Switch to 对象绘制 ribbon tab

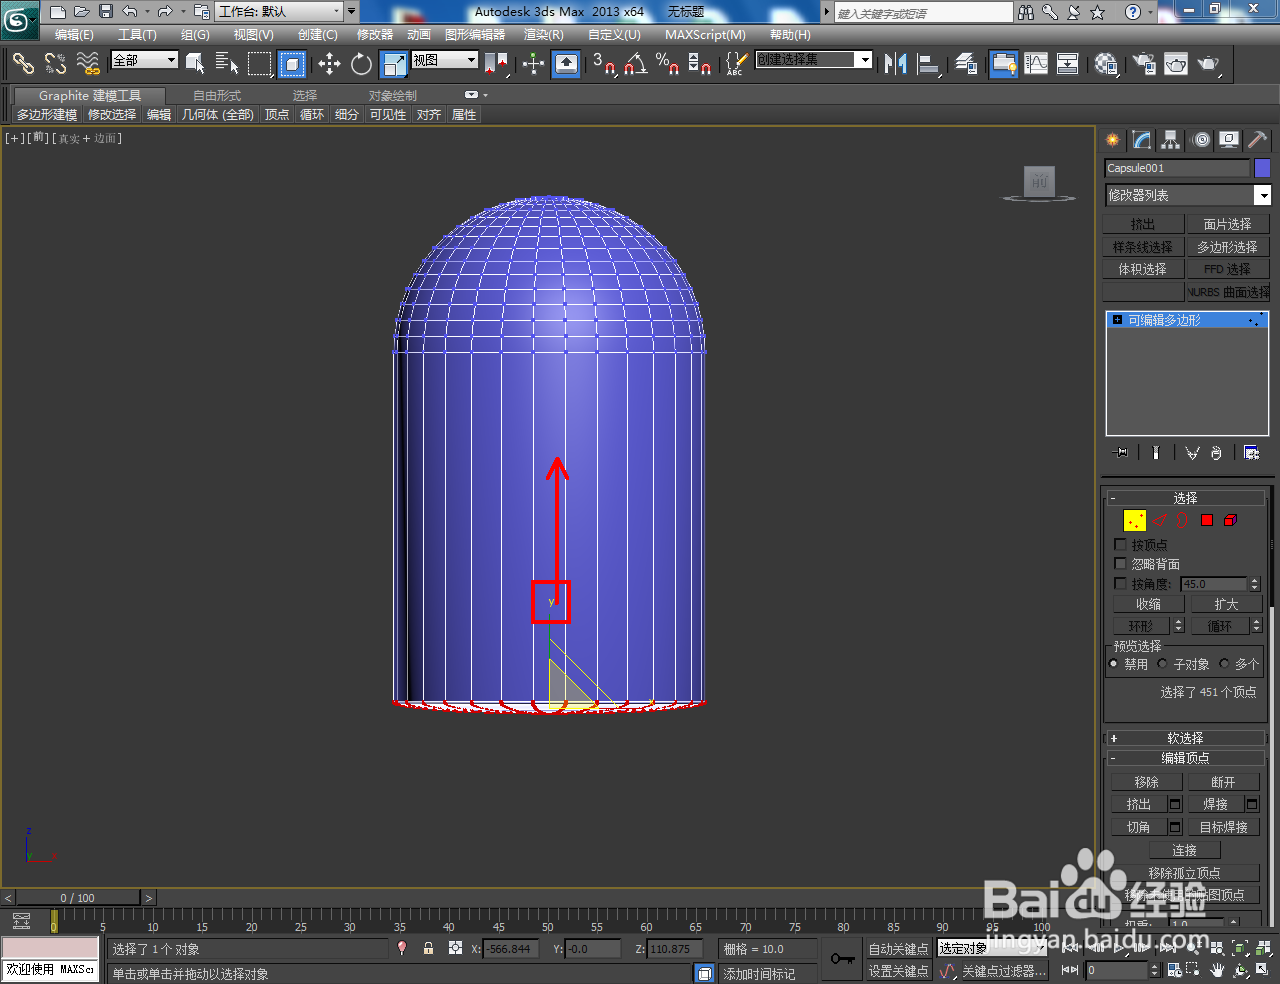393,96
